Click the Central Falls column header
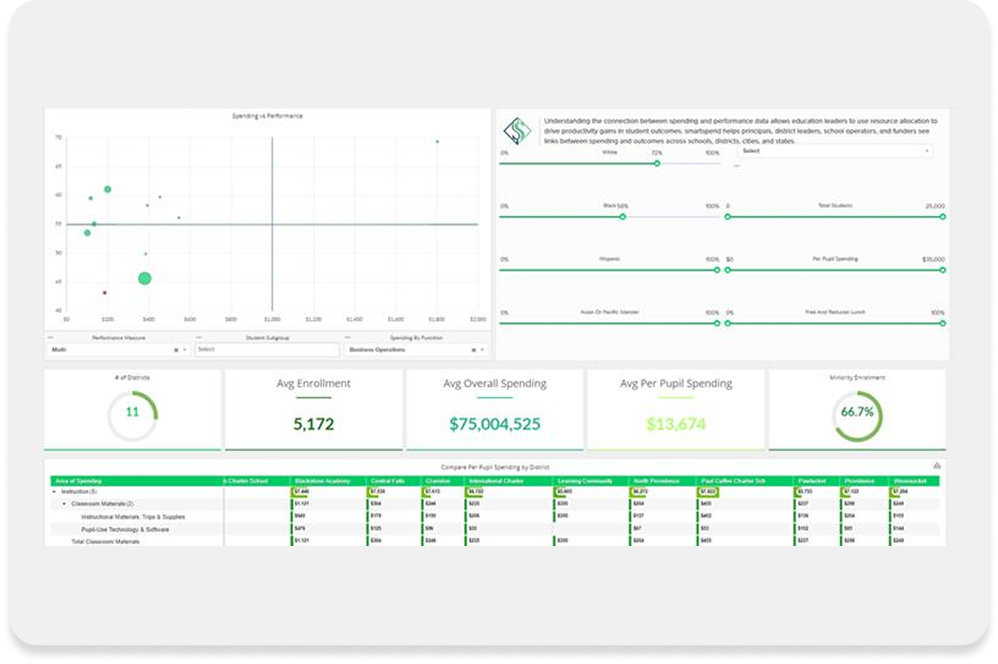998x664 pixels. click(x=391, y=481)
